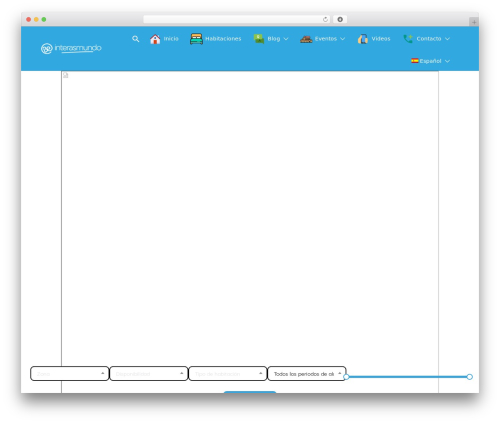Open the Contacto menu item
500x423 pixels.
(429, 39)
